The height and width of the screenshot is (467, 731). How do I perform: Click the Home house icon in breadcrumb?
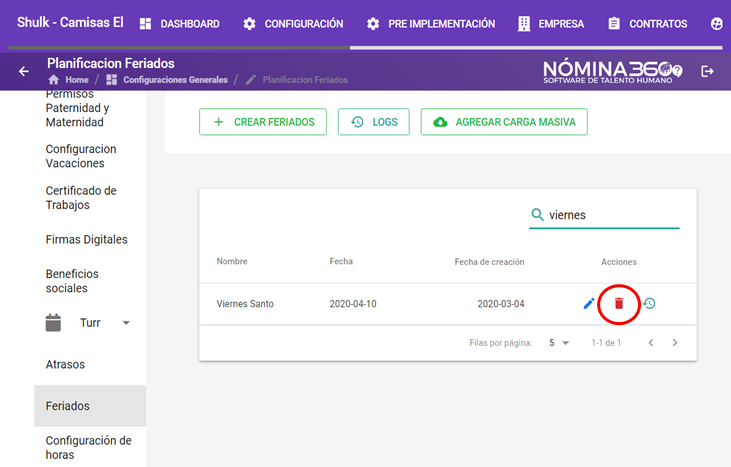tap(54, 80)
